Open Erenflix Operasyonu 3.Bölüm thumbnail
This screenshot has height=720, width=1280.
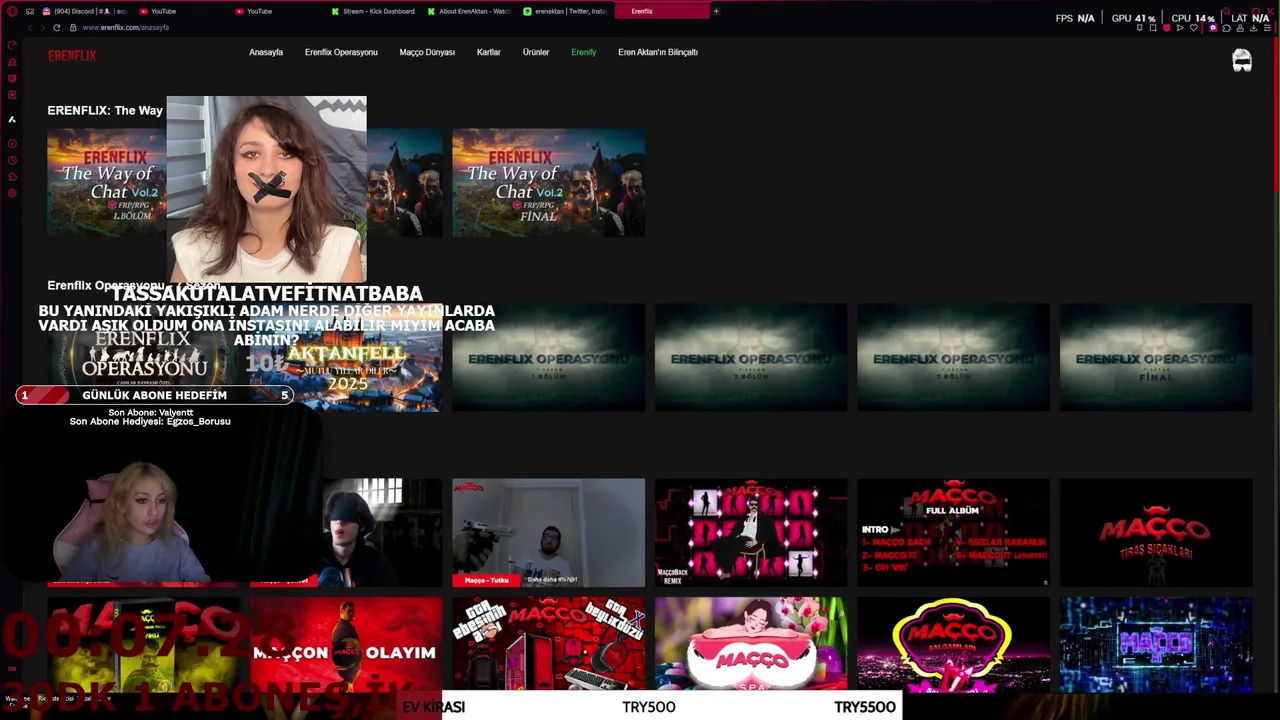953,358
